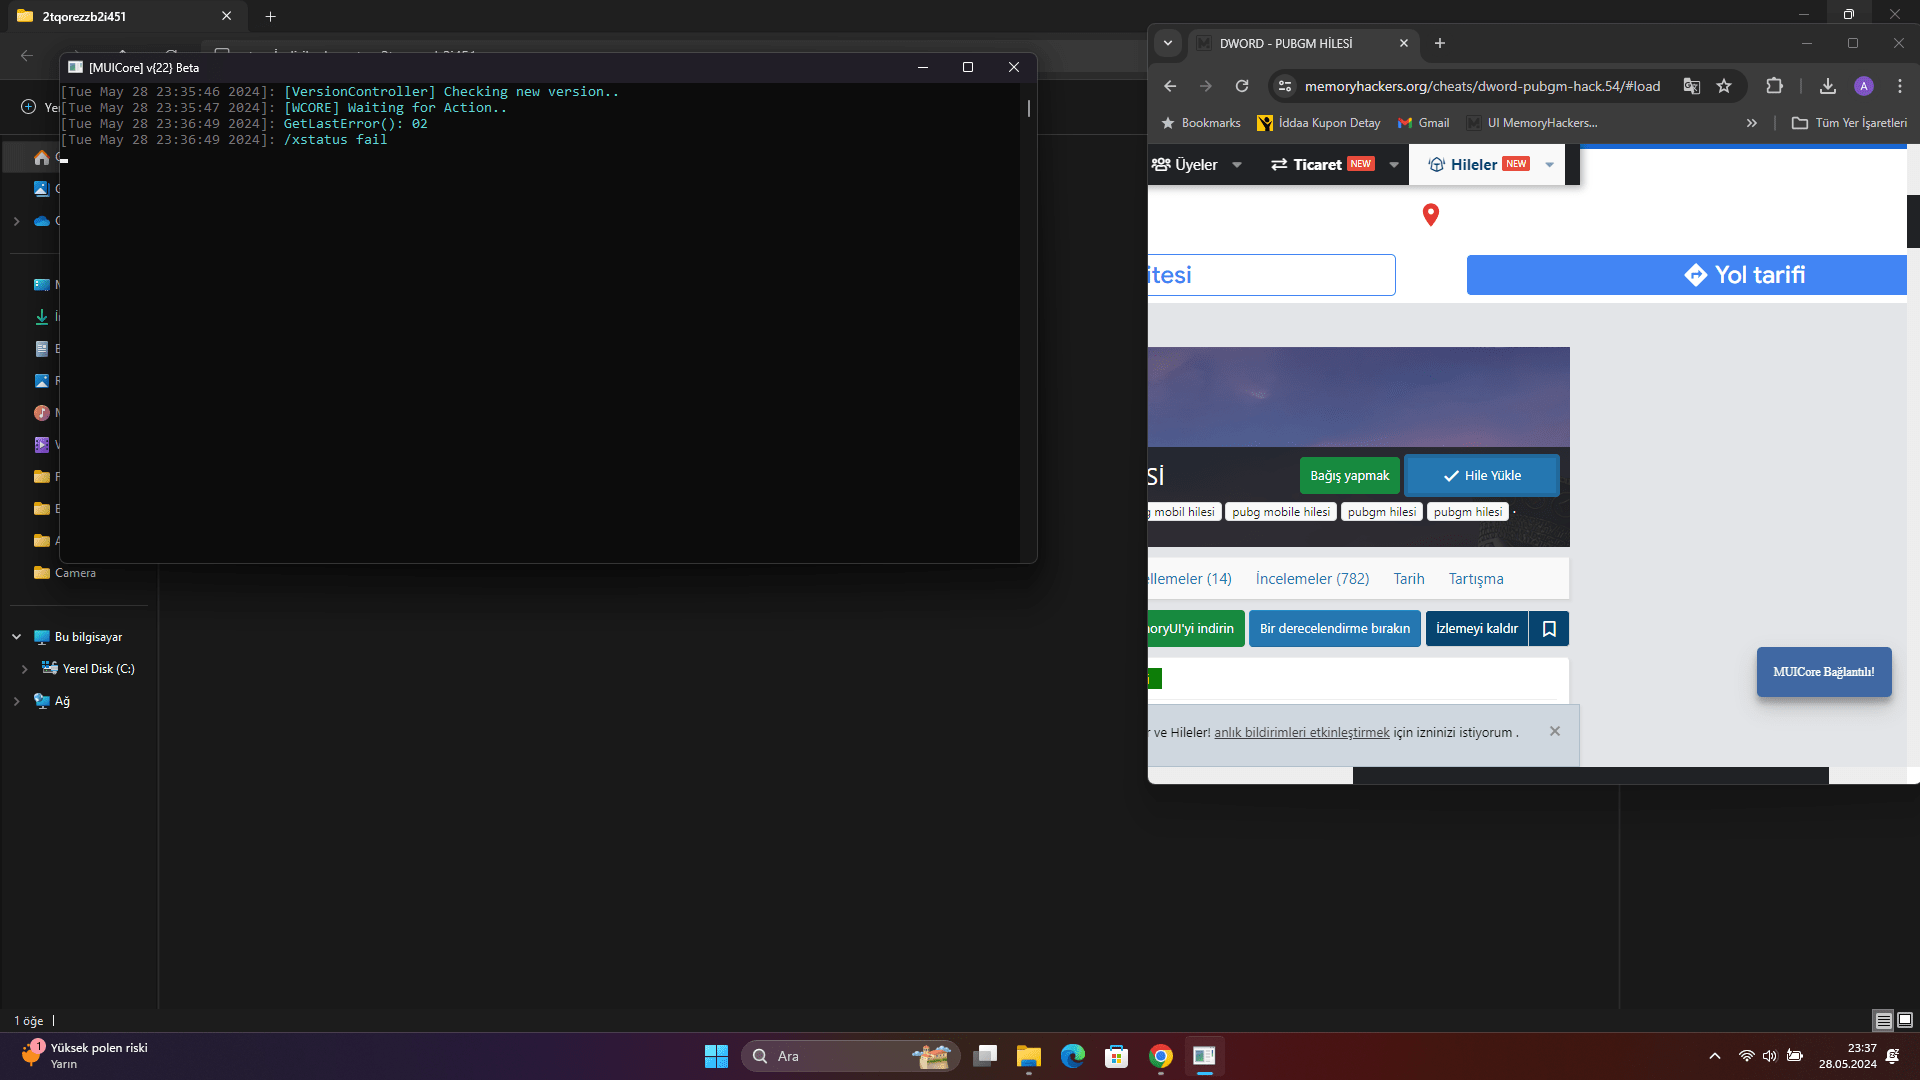Image resolution: width=1920 pixels, height=1080 pixels.
Task: Bookmark this page with star icon
Action: click(x=1724, y=86)
